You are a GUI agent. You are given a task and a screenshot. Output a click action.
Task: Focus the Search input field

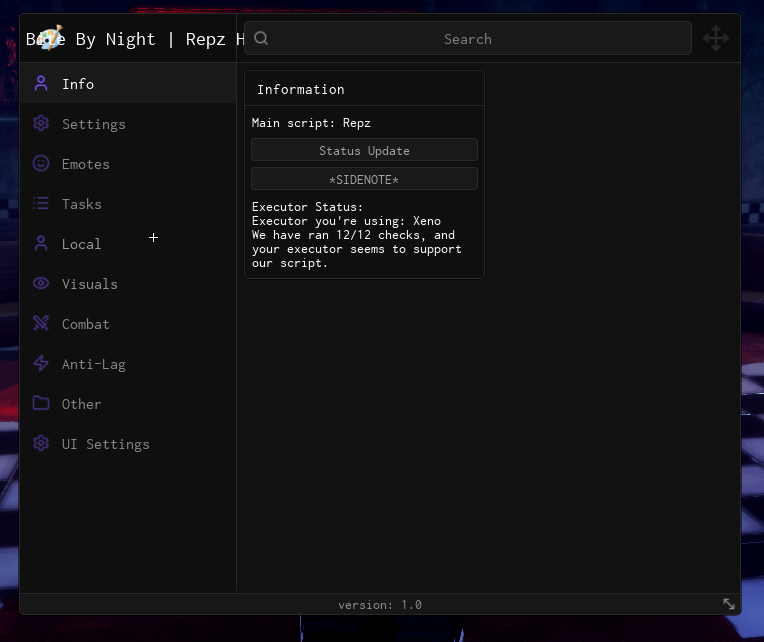[x=468, y=38]
